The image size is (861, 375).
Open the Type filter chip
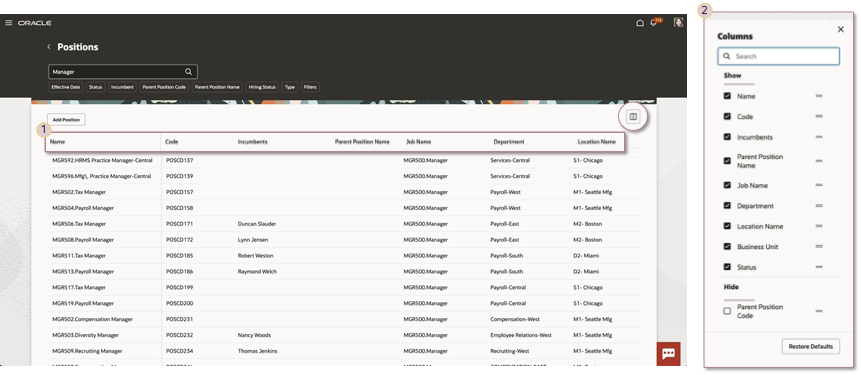point(289,87)
